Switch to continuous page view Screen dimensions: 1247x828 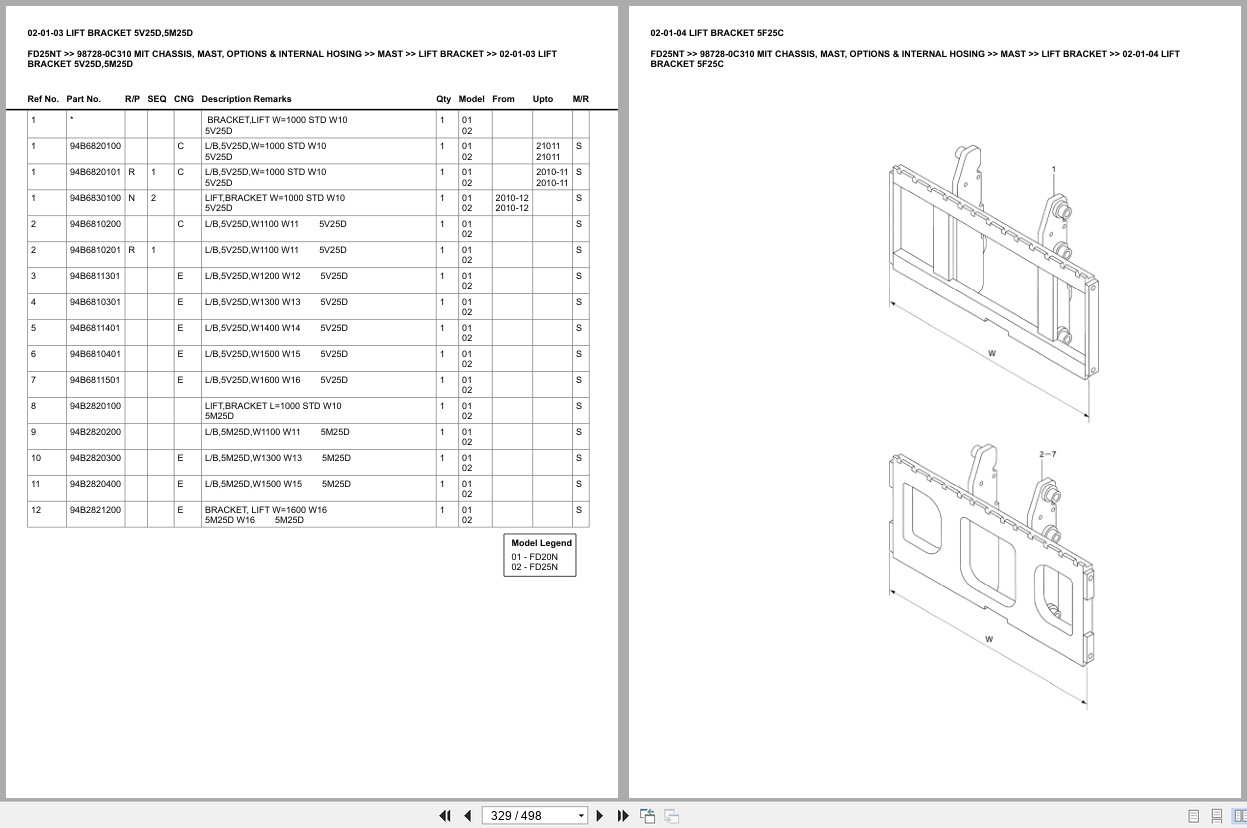[x=1217, y=816]
